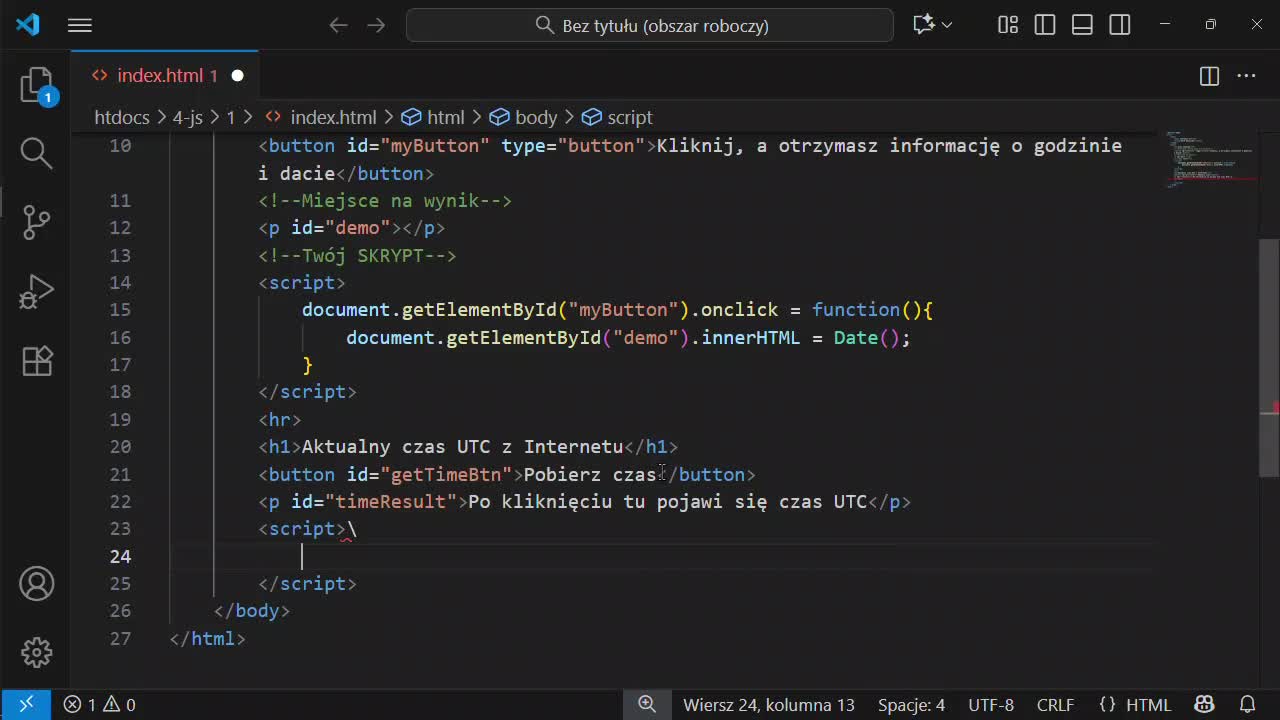
Task: Open the Run and Debug view
Action: click(x=37, y=291)
